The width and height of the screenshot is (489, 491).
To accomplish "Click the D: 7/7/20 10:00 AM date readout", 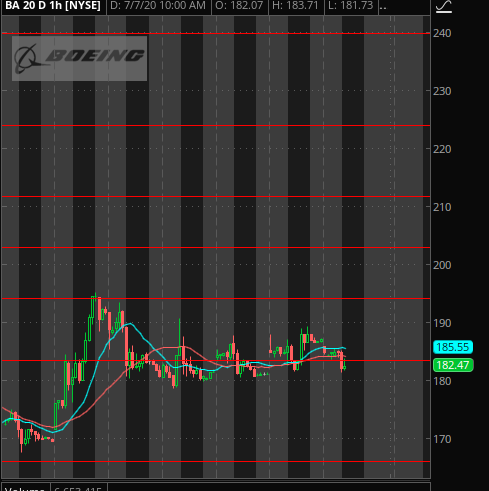I will (x=158, y=6).
